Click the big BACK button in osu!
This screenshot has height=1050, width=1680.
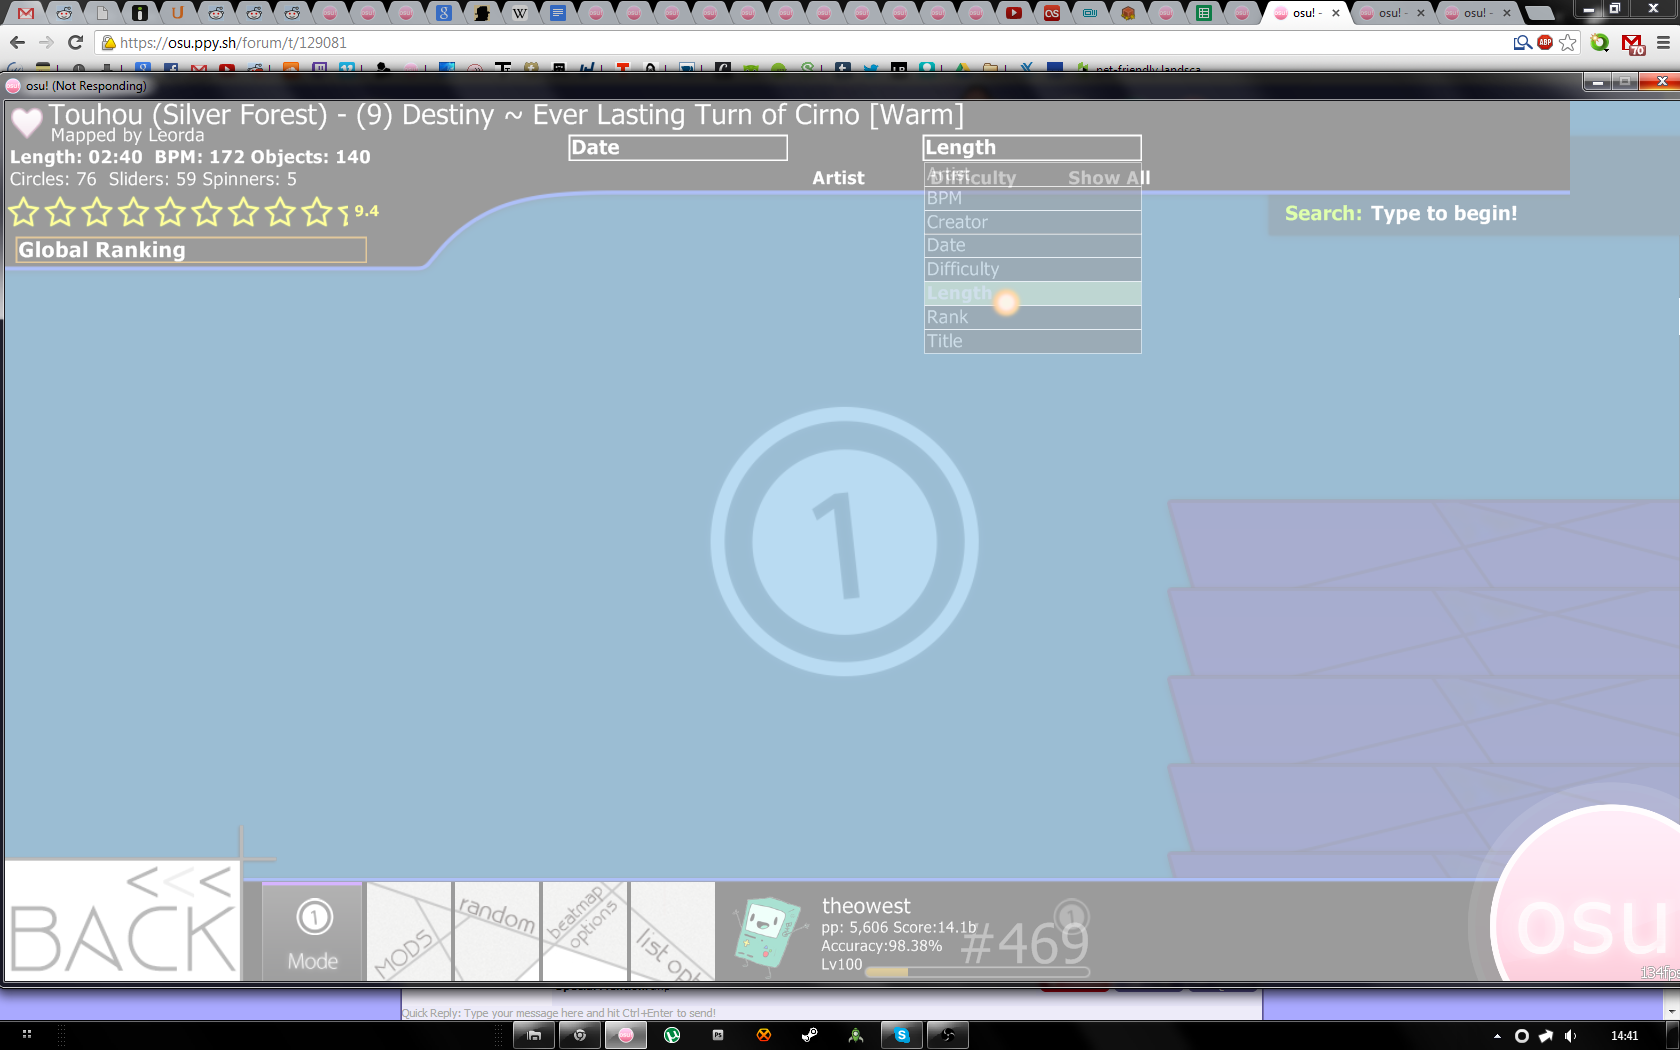122,920
